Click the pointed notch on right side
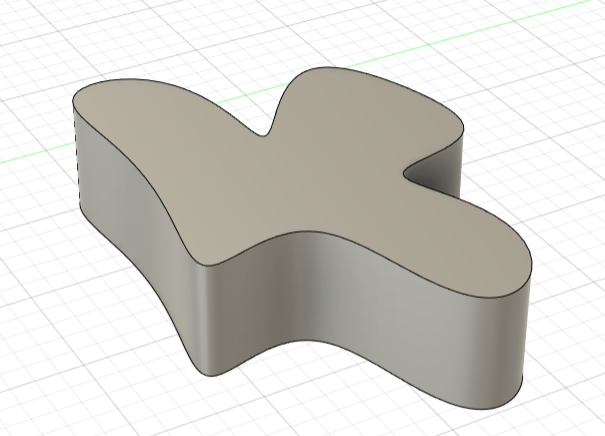The height and width of the screenshot is (436, 605). point(408,176)
